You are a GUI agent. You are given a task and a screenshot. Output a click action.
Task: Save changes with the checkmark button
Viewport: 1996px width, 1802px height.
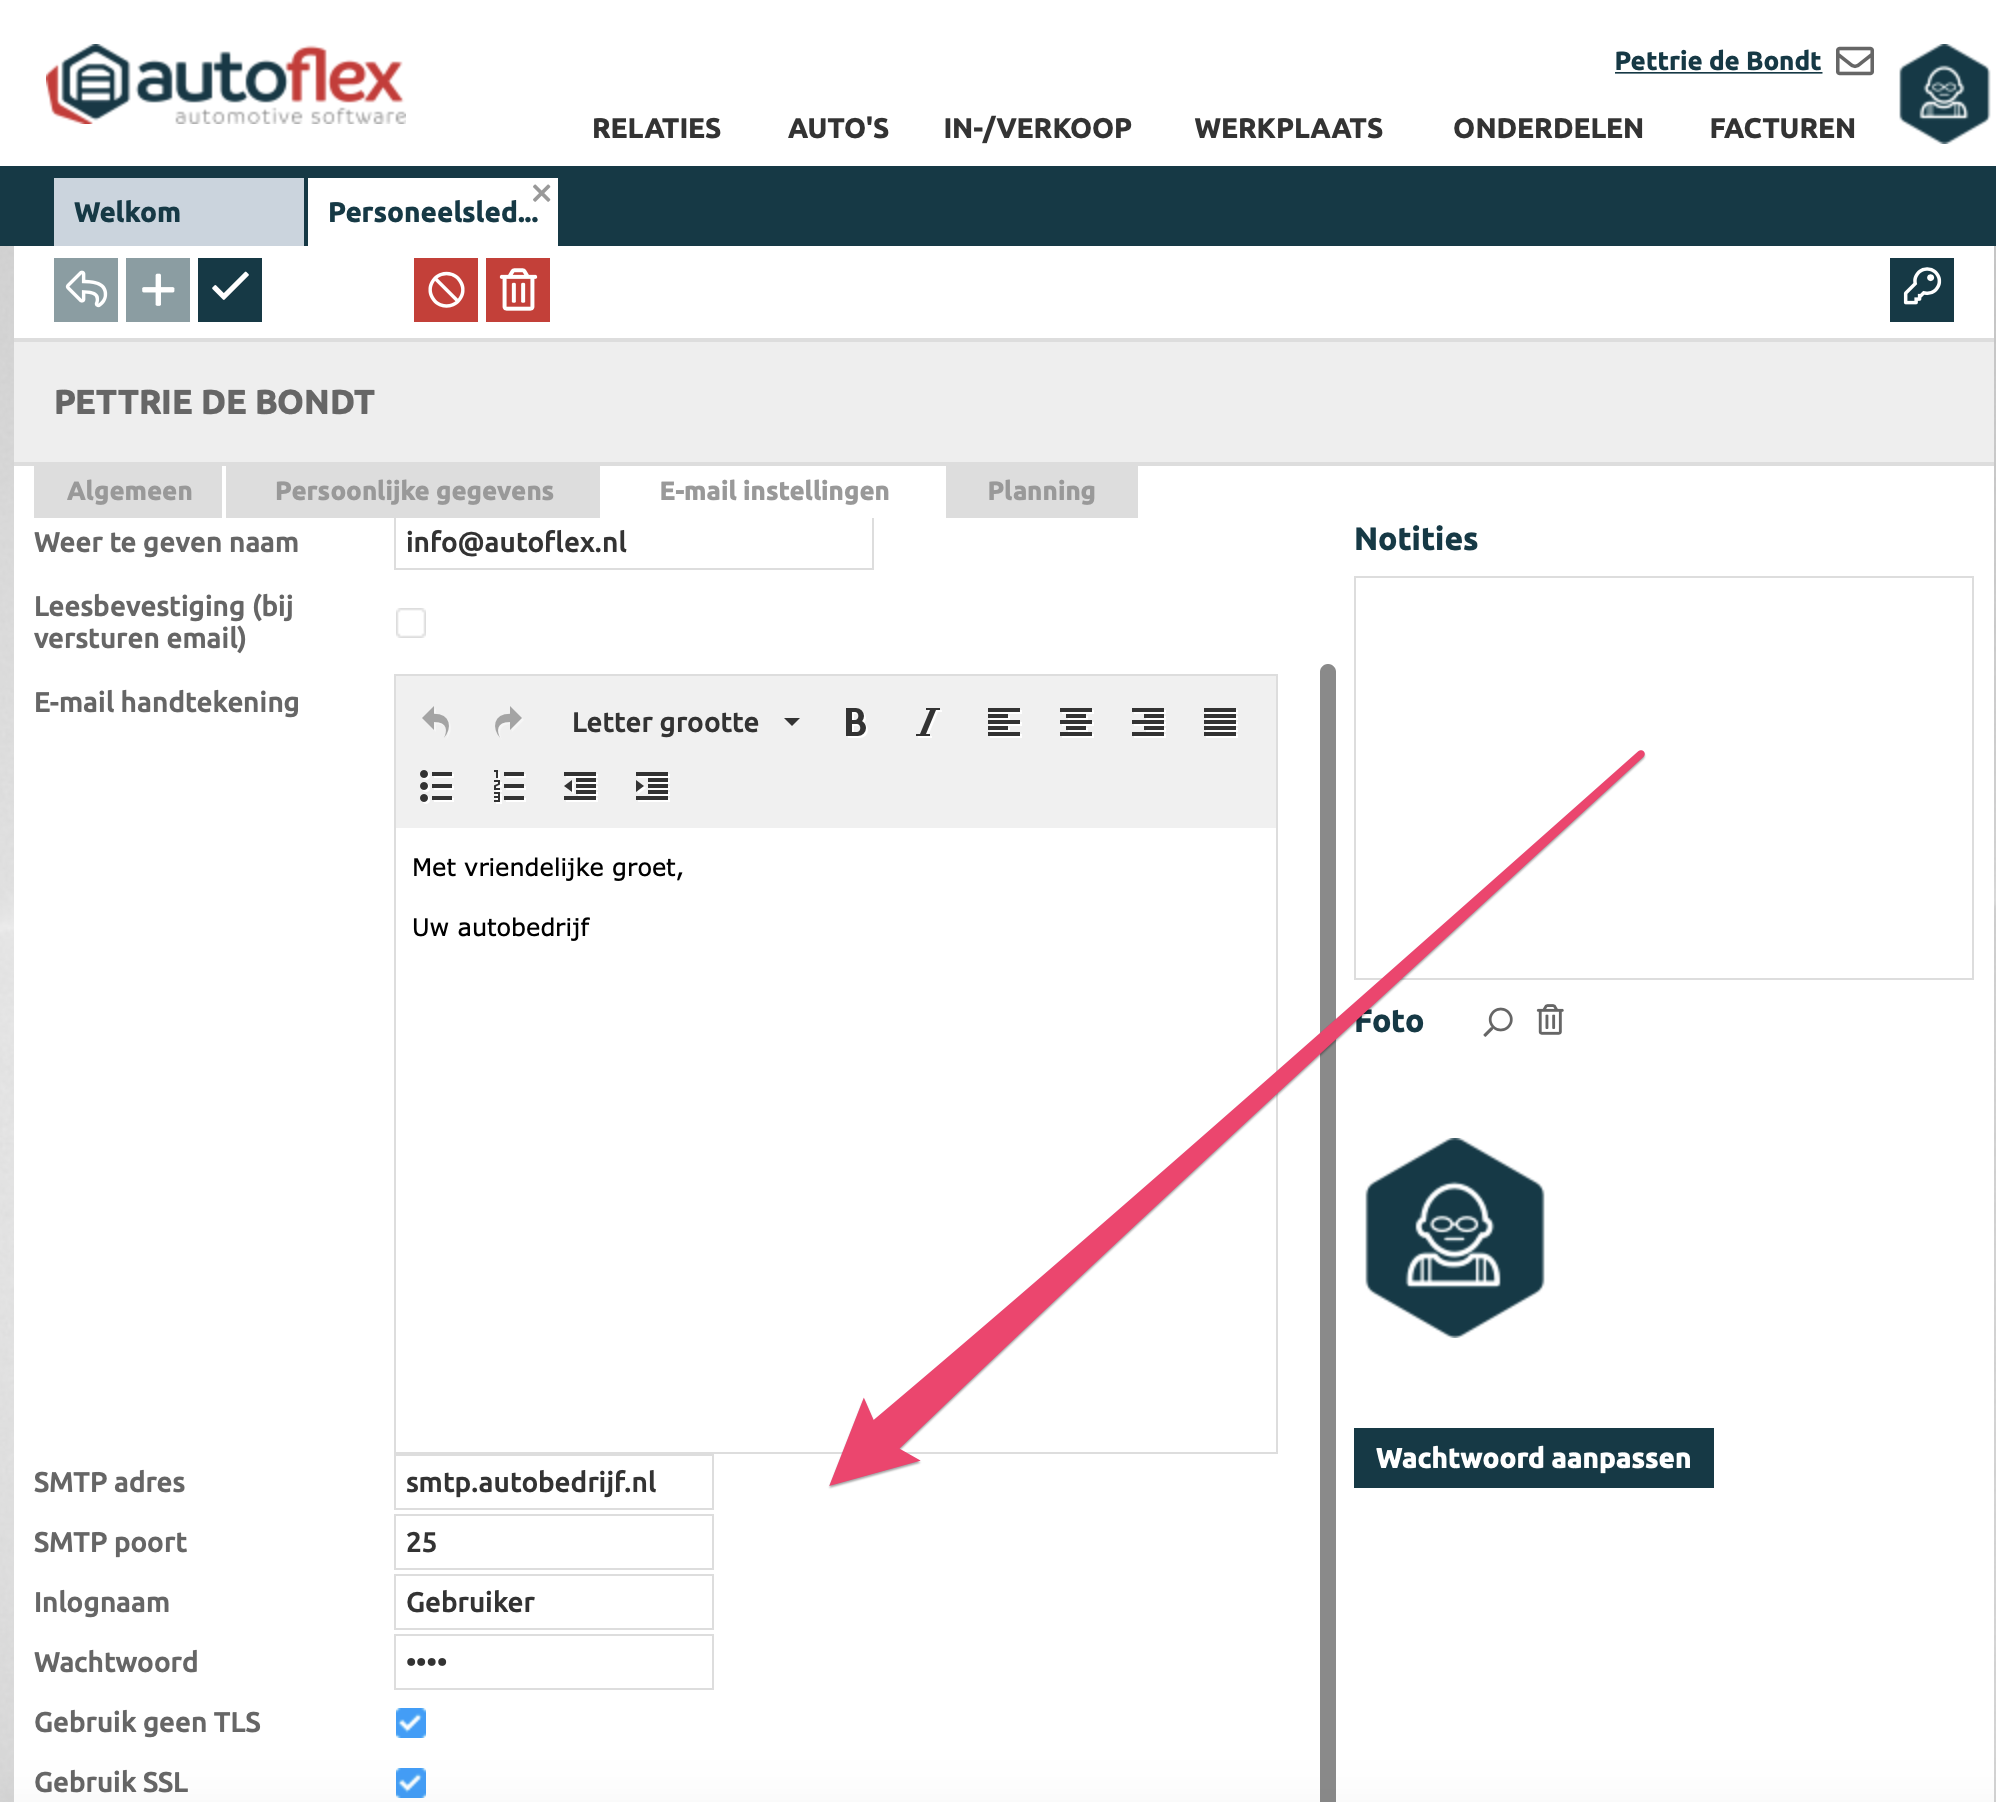pyautogui.click(x=230, y=290)
